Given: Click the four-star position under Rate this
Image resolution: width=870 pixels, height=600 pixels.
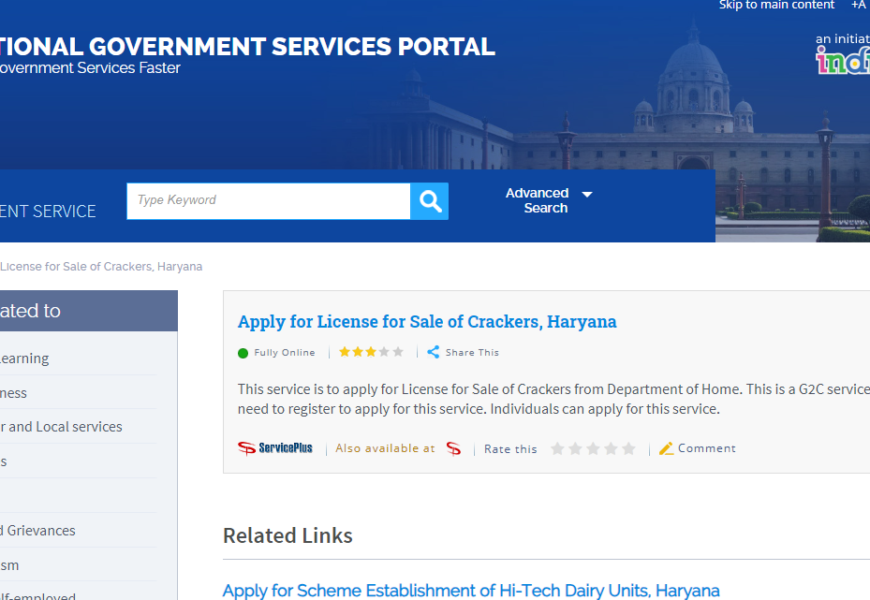Looking at the screenshot, I should [611, 449].
